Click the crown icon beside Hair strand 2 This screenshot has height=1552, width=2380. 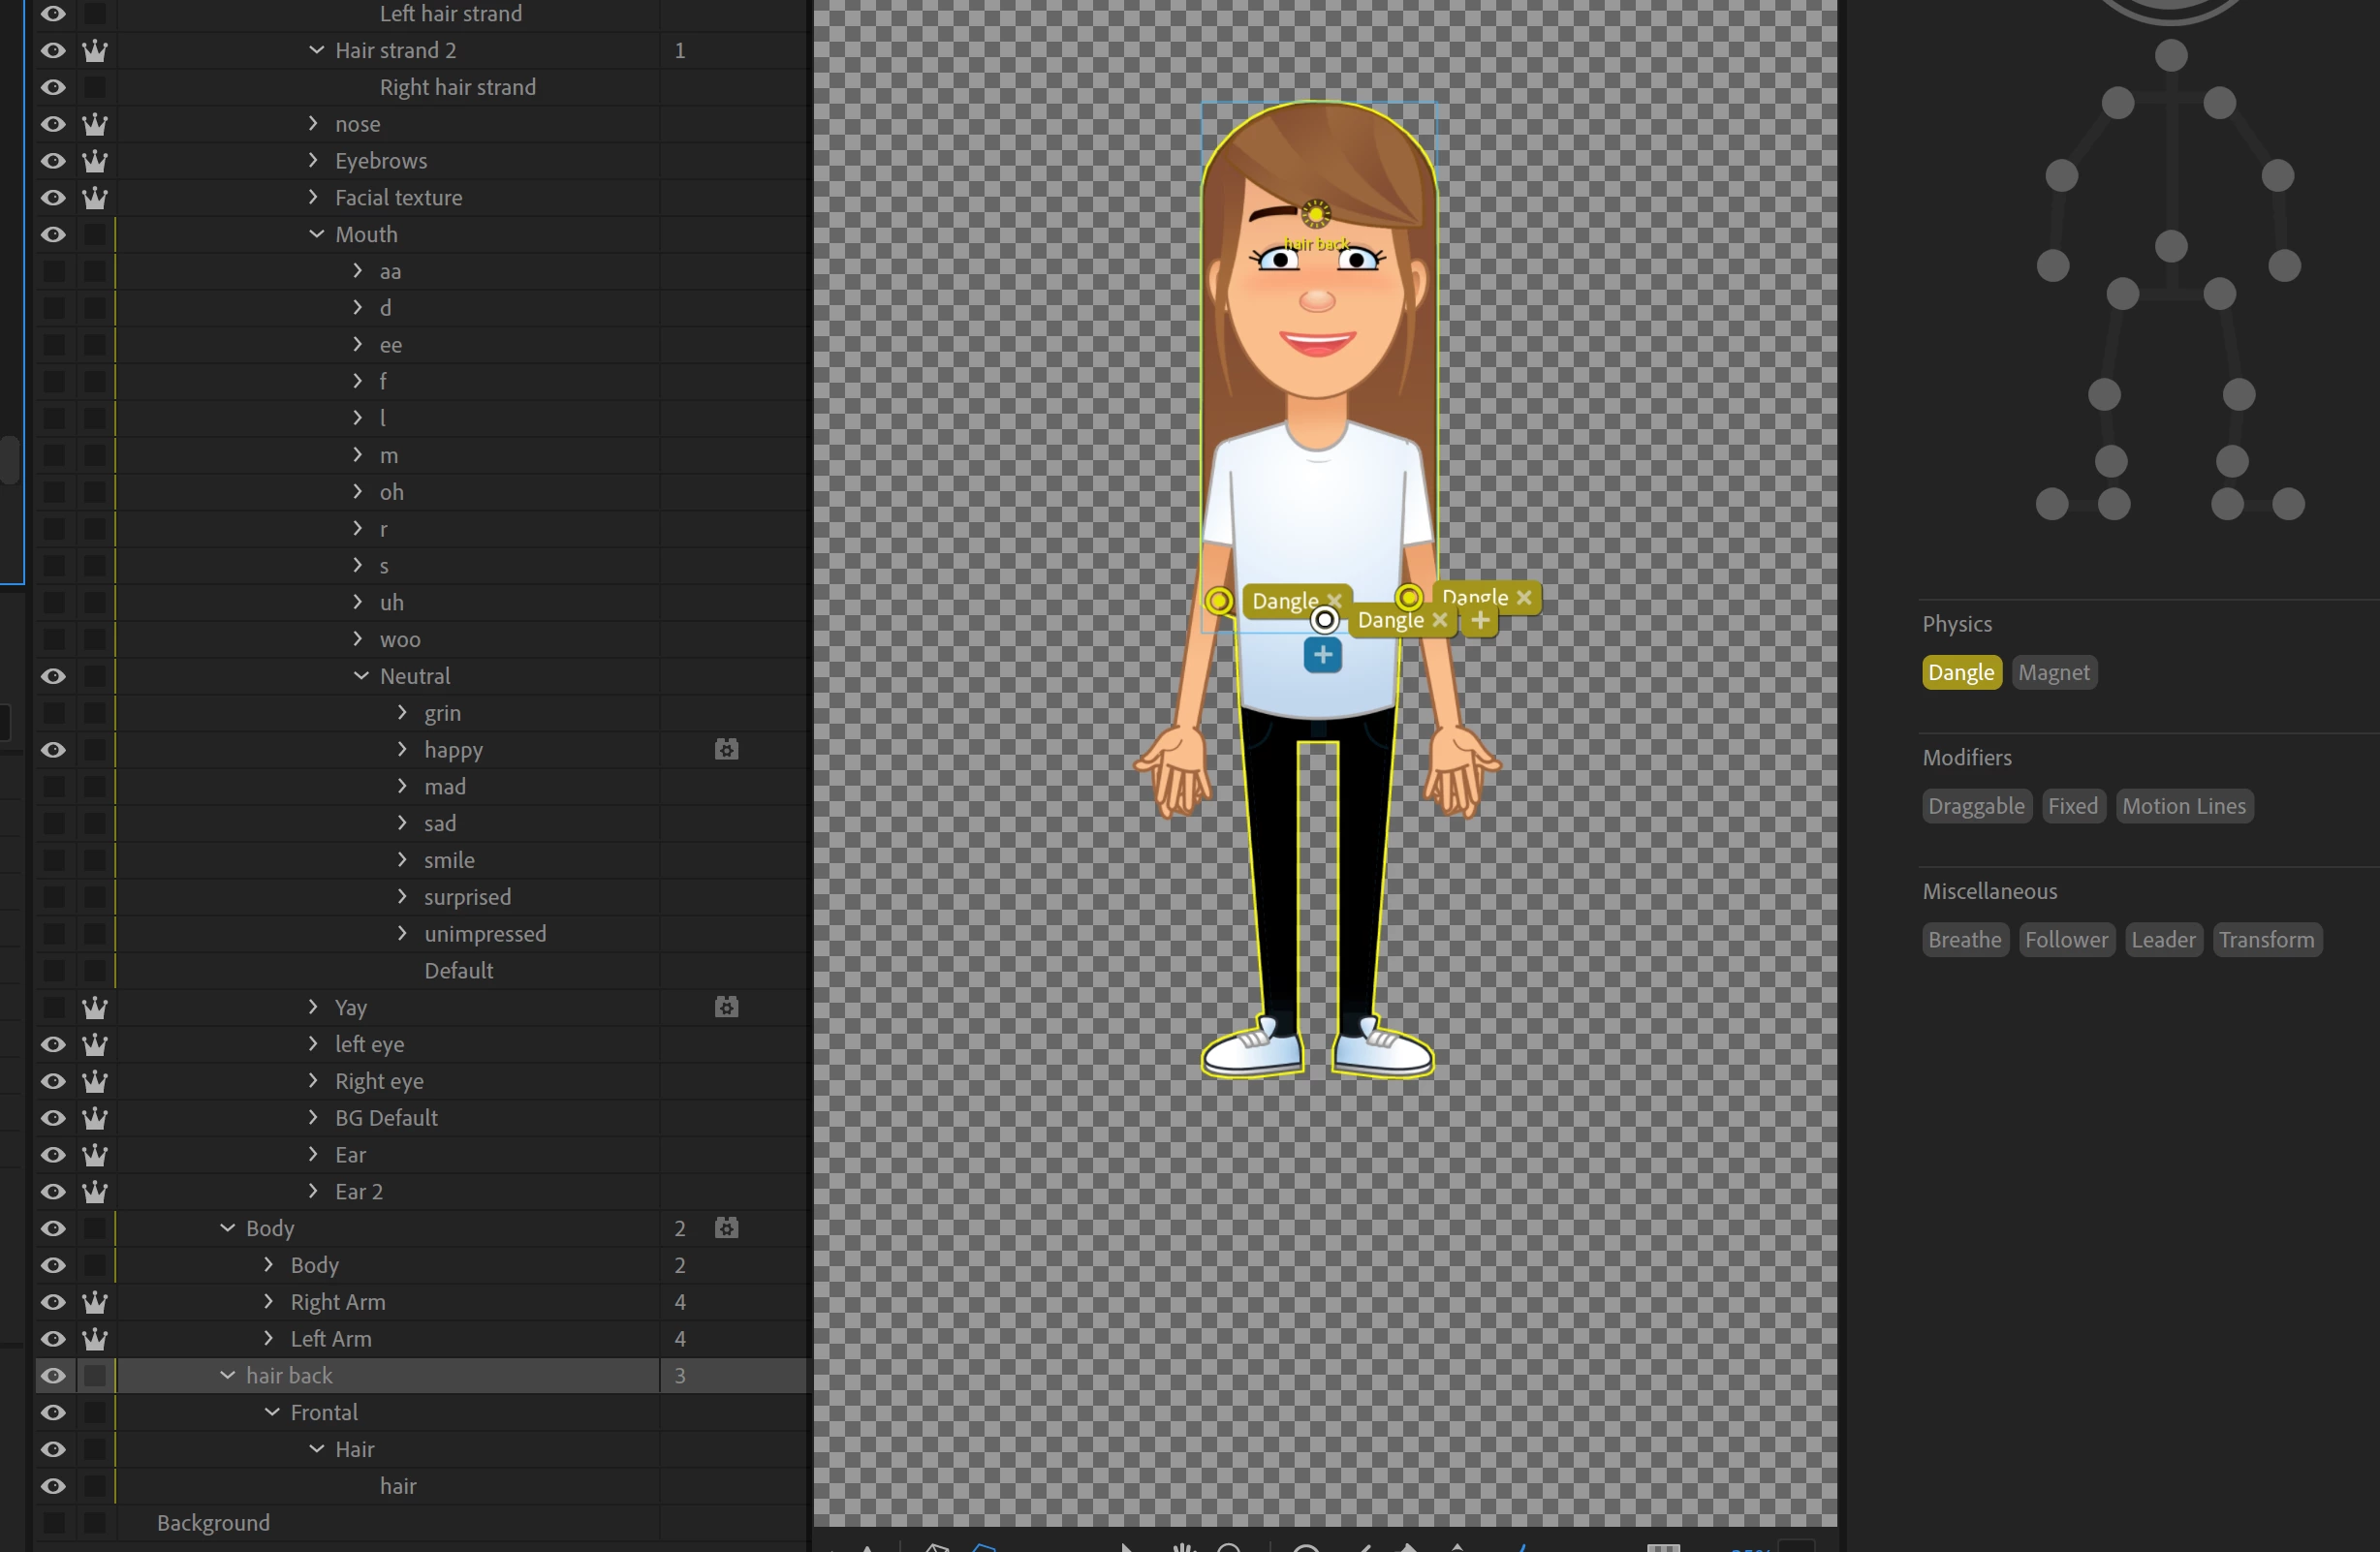coord(94,50)
